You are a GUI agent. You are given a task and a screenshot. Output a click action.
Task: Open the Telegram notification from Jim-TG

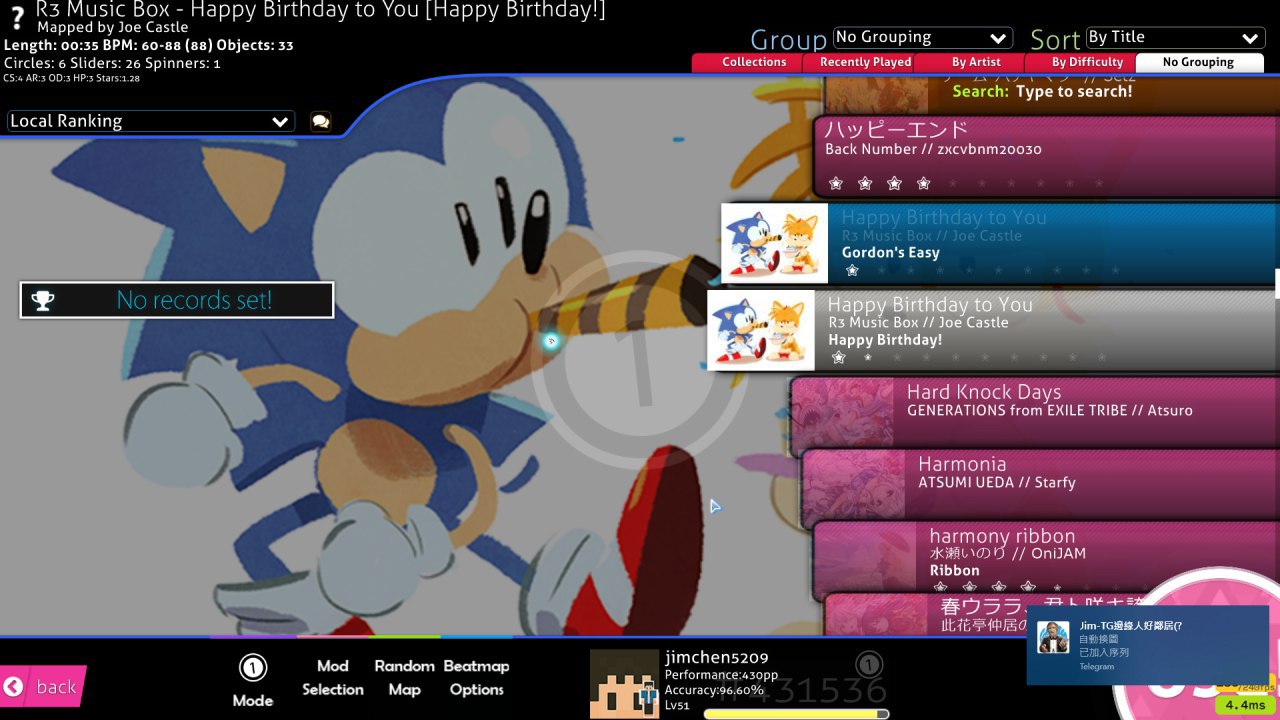pos(1148,645)
